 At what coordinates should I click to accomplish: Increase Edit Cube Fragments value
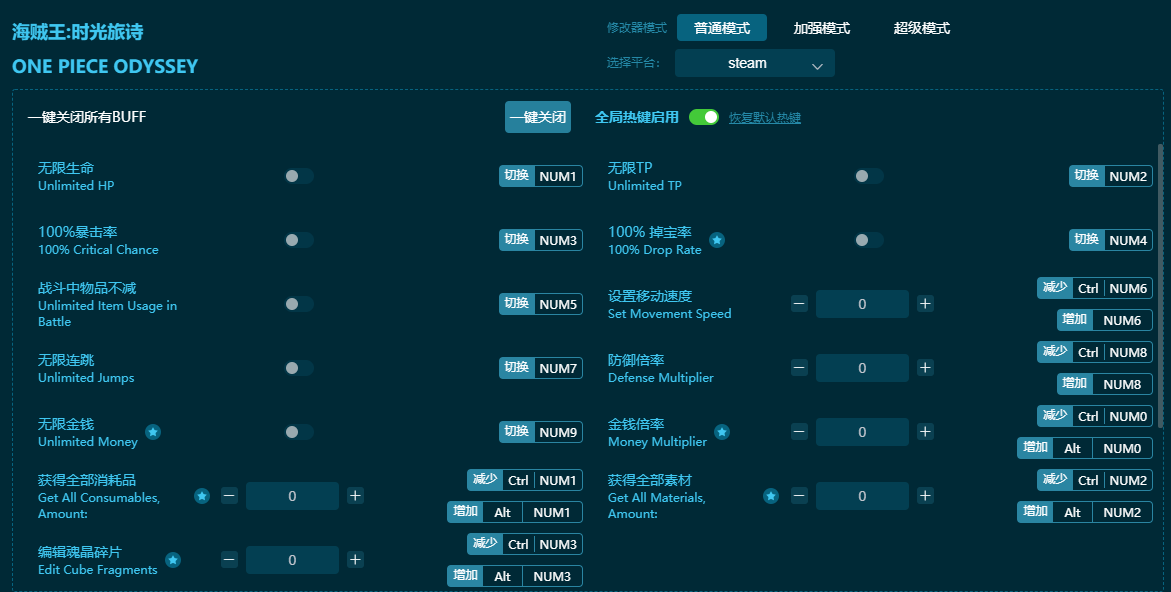[x=355, y=560]
